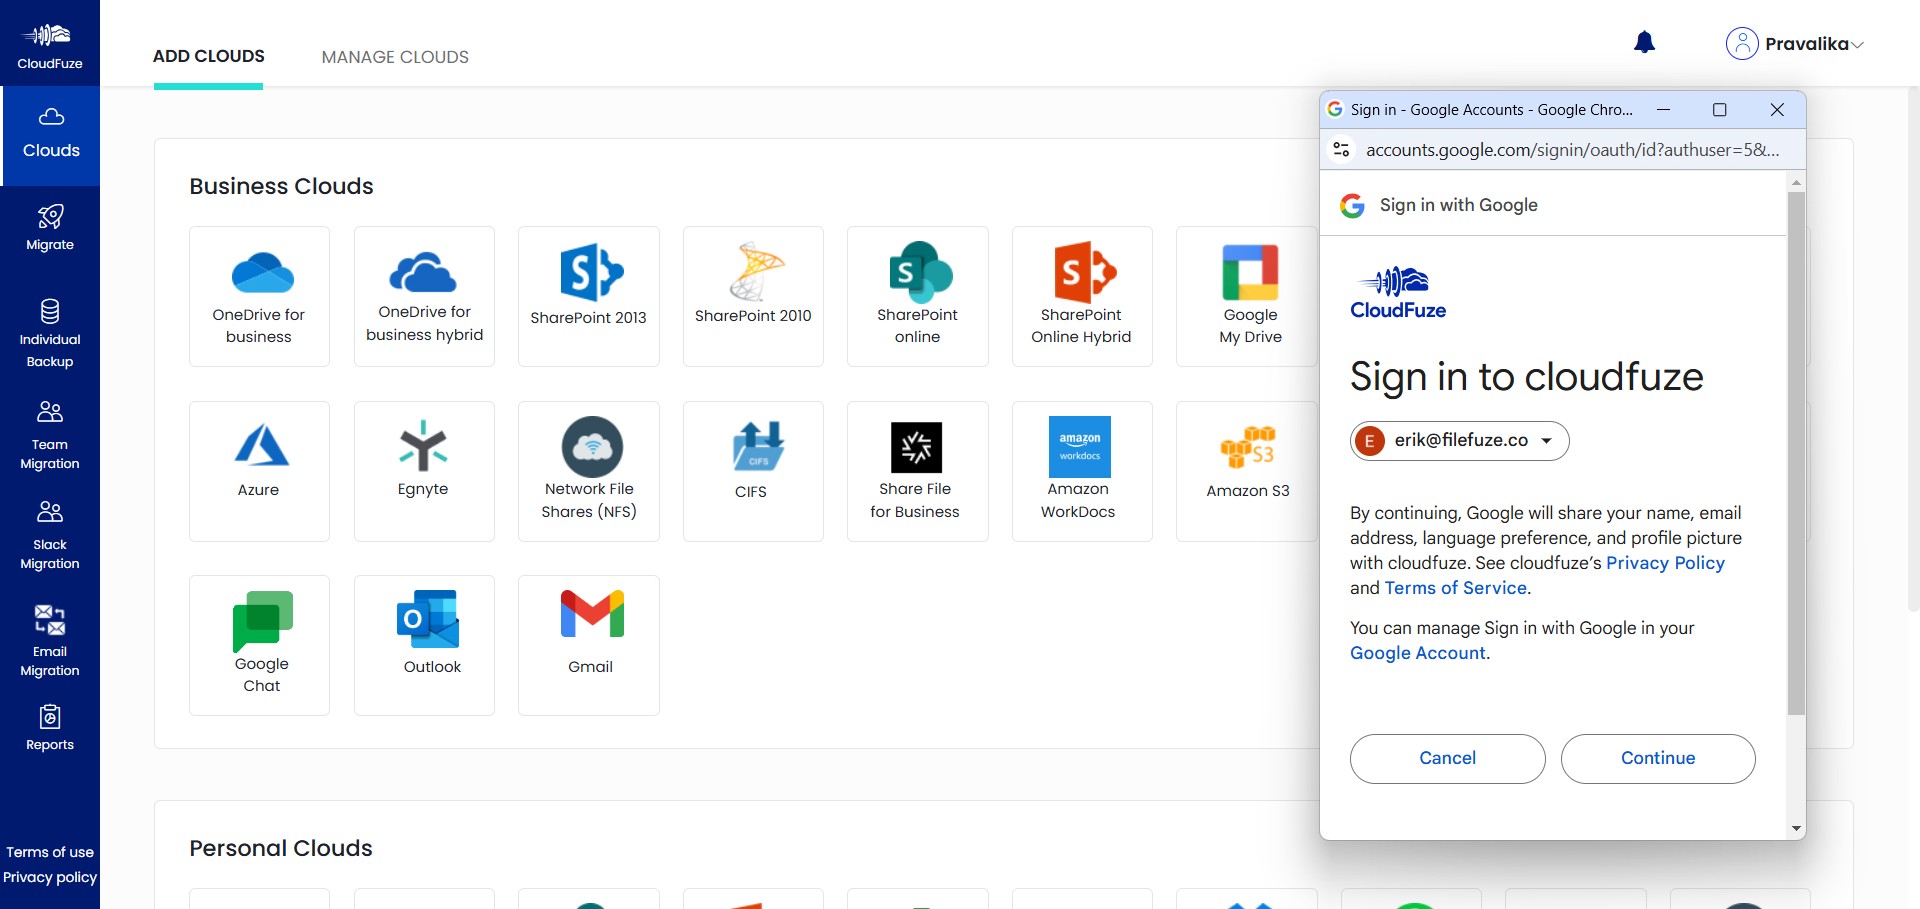This screenshot has width=1920, height=909.
Task: Add CIFS cloud
Action: 753,471
